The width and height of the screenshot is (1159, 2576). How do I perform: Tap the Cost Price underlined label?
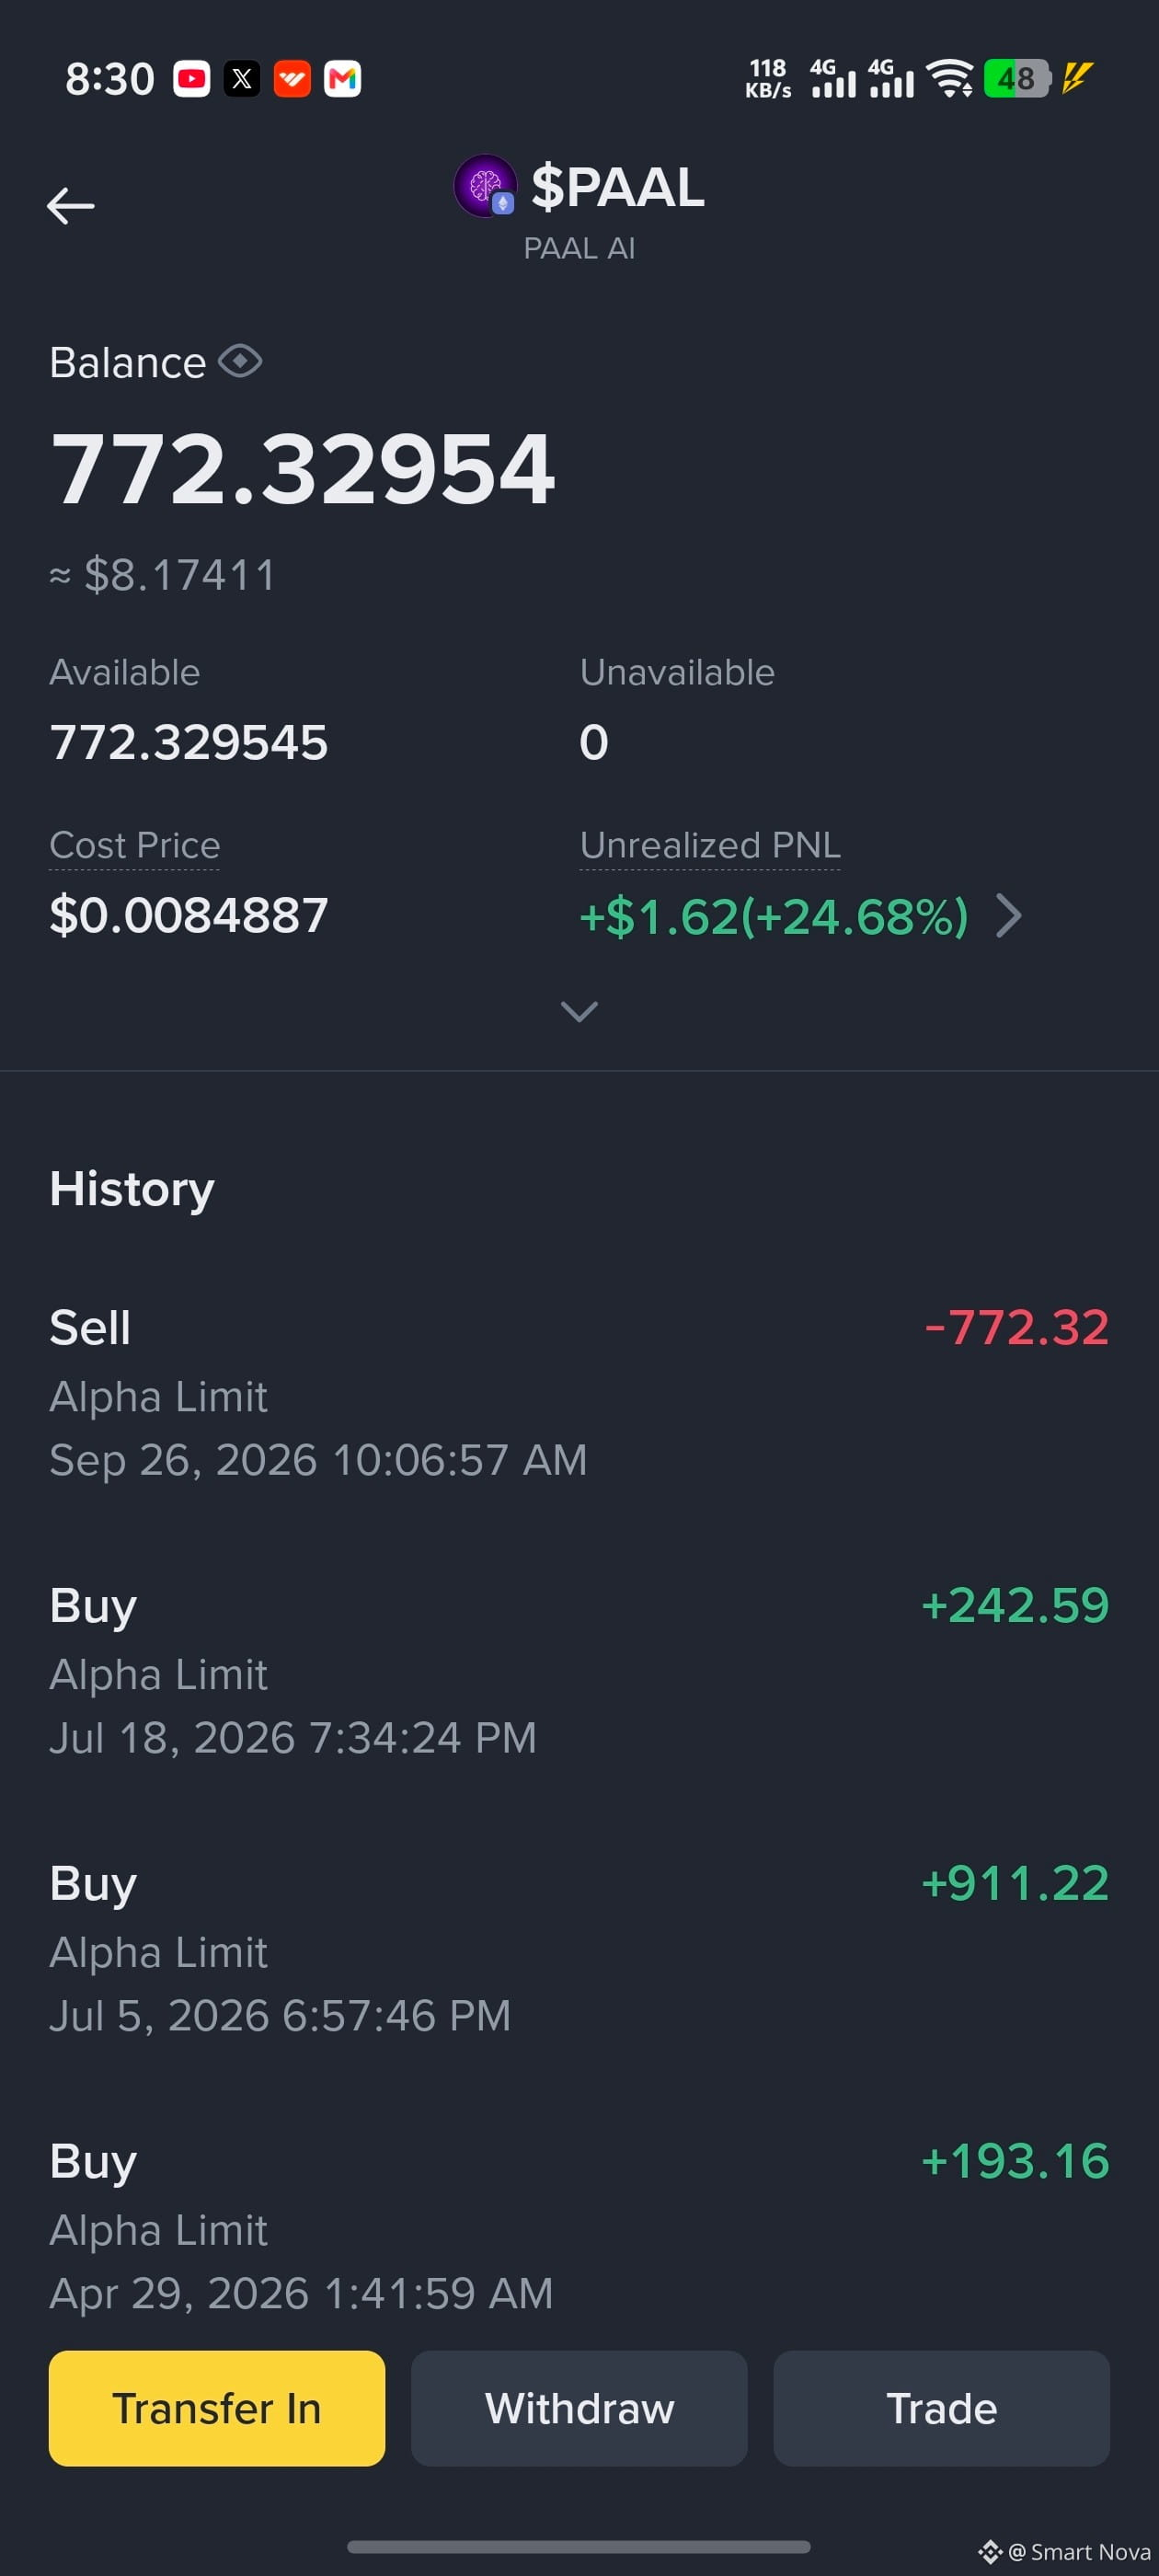click(135, 846)
